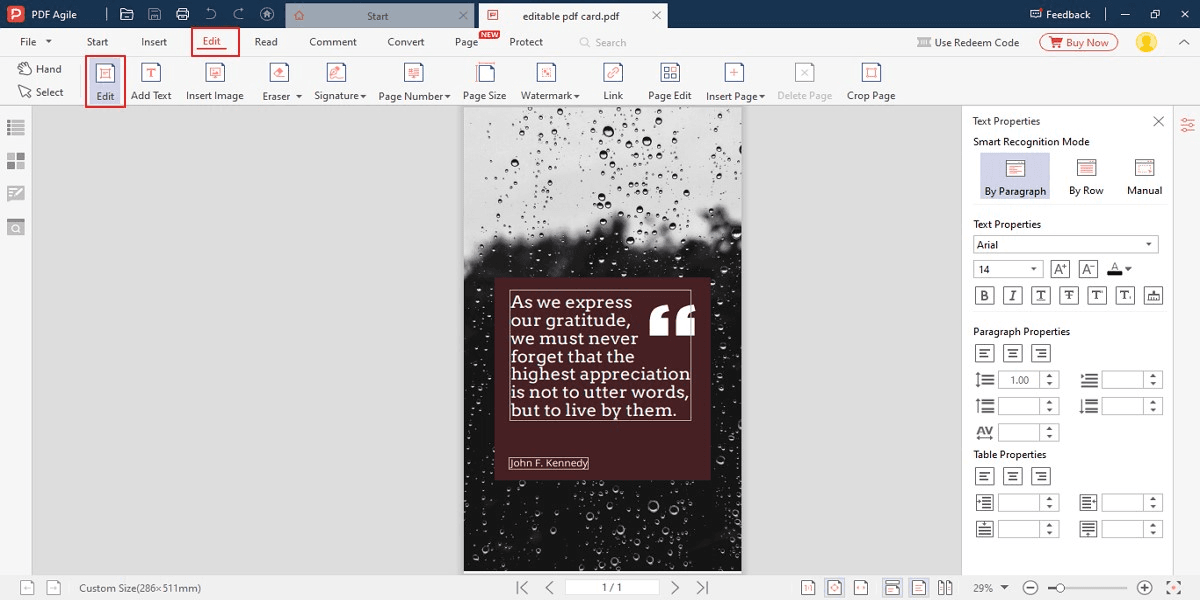Select the Crop Page tool
Screen dimensions: 1200x600
pyautogui.click(x=871, y=82)
